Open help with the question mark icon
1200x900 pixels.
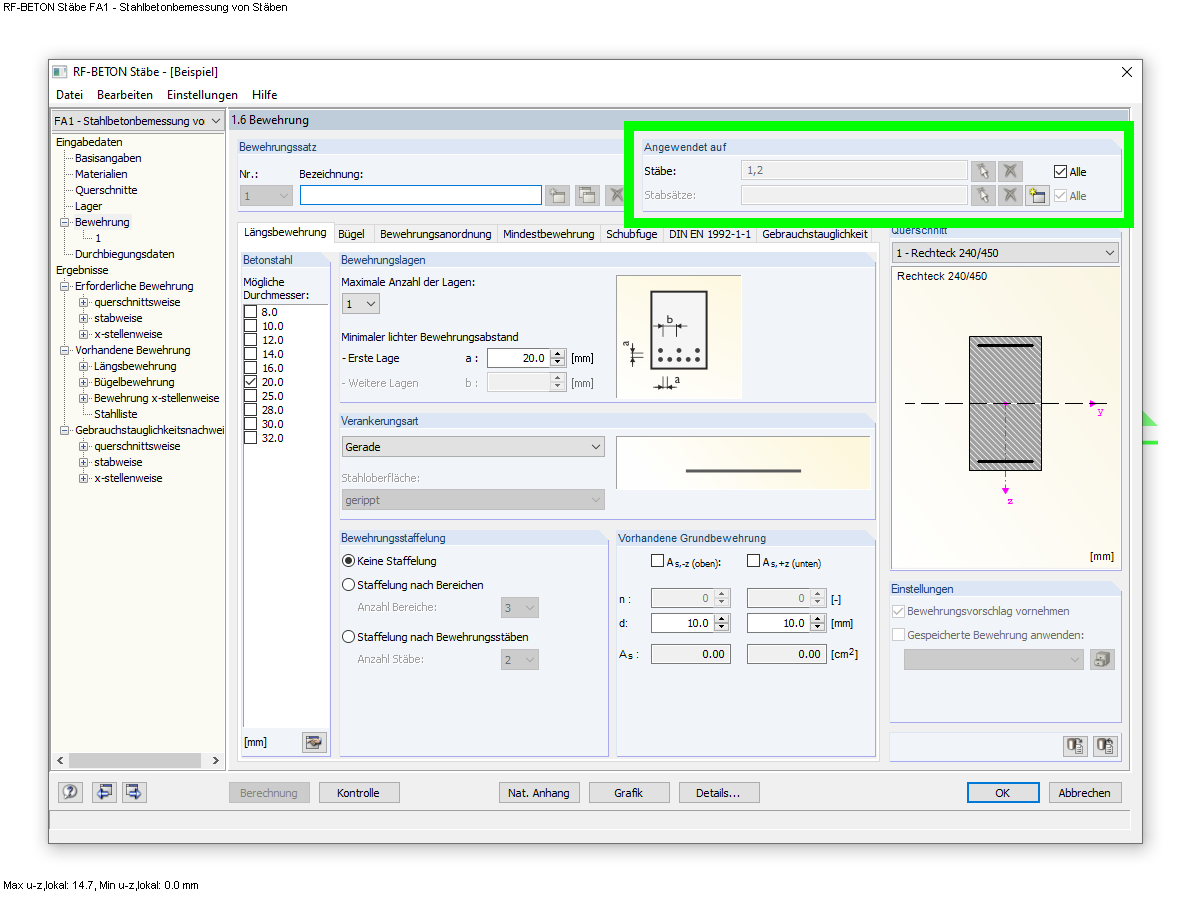point(70,792)
